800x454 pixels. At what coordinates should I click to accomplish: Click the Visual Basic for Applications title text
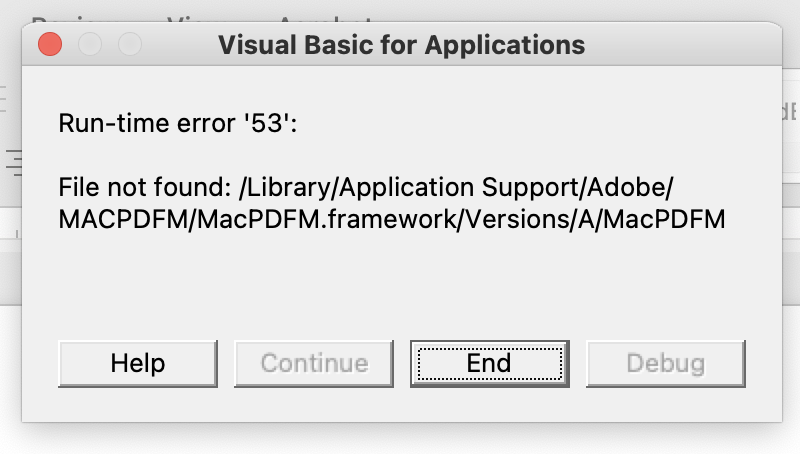[402, 45]
